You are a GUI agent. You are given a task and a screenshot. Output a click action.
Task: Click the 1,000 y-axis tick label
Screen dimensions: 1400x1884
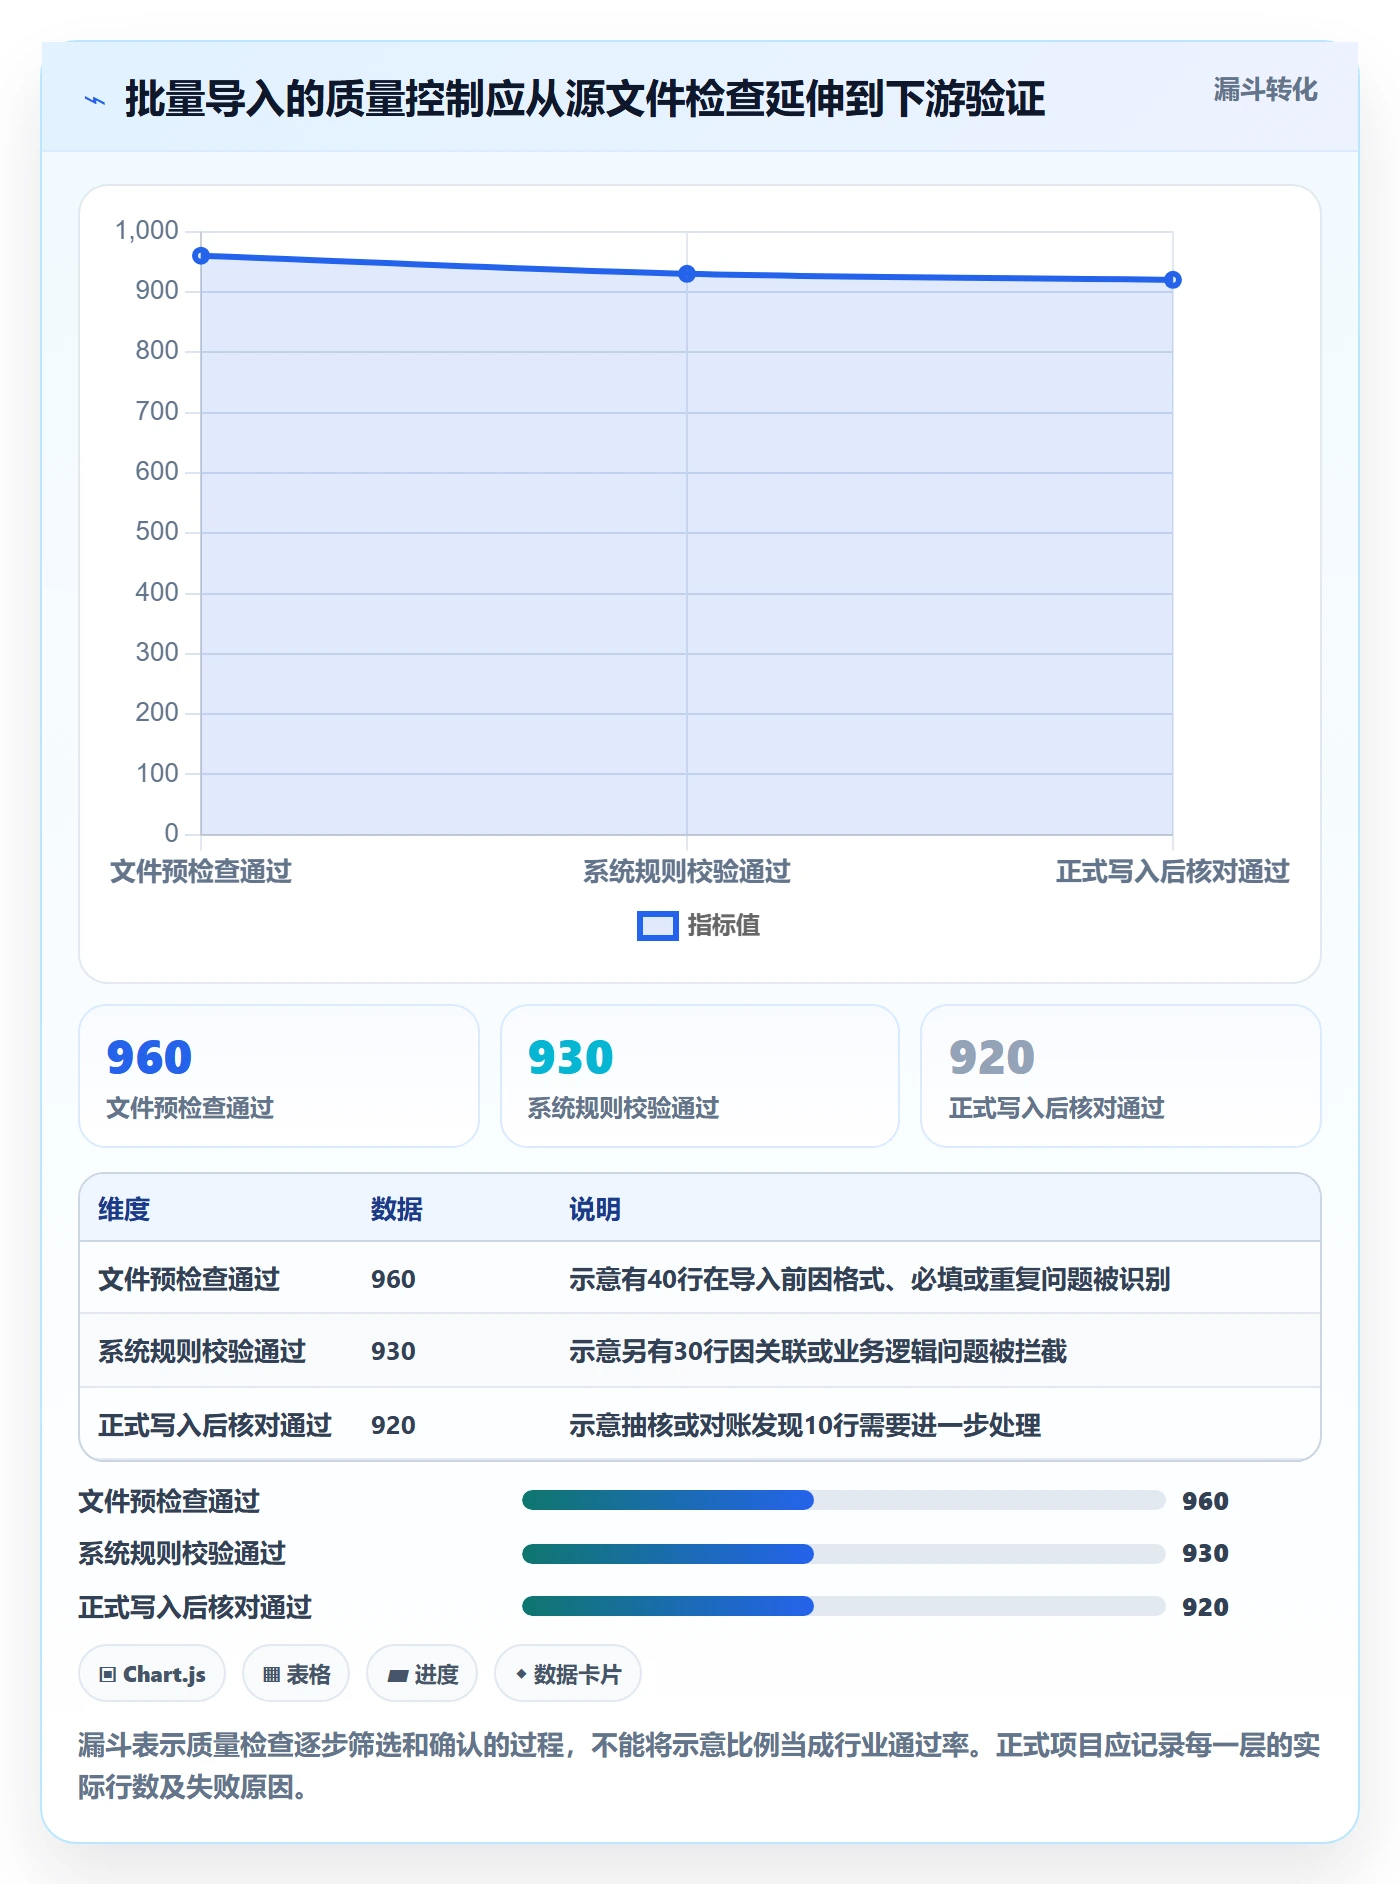[147, 231]
